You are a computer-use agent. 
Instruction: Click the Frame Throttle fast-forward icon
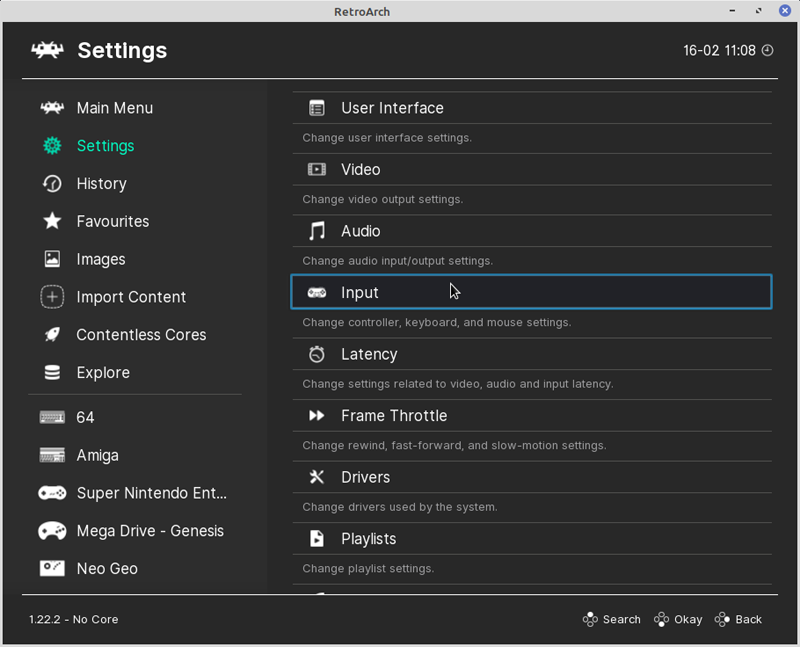(x=317, y=416)
